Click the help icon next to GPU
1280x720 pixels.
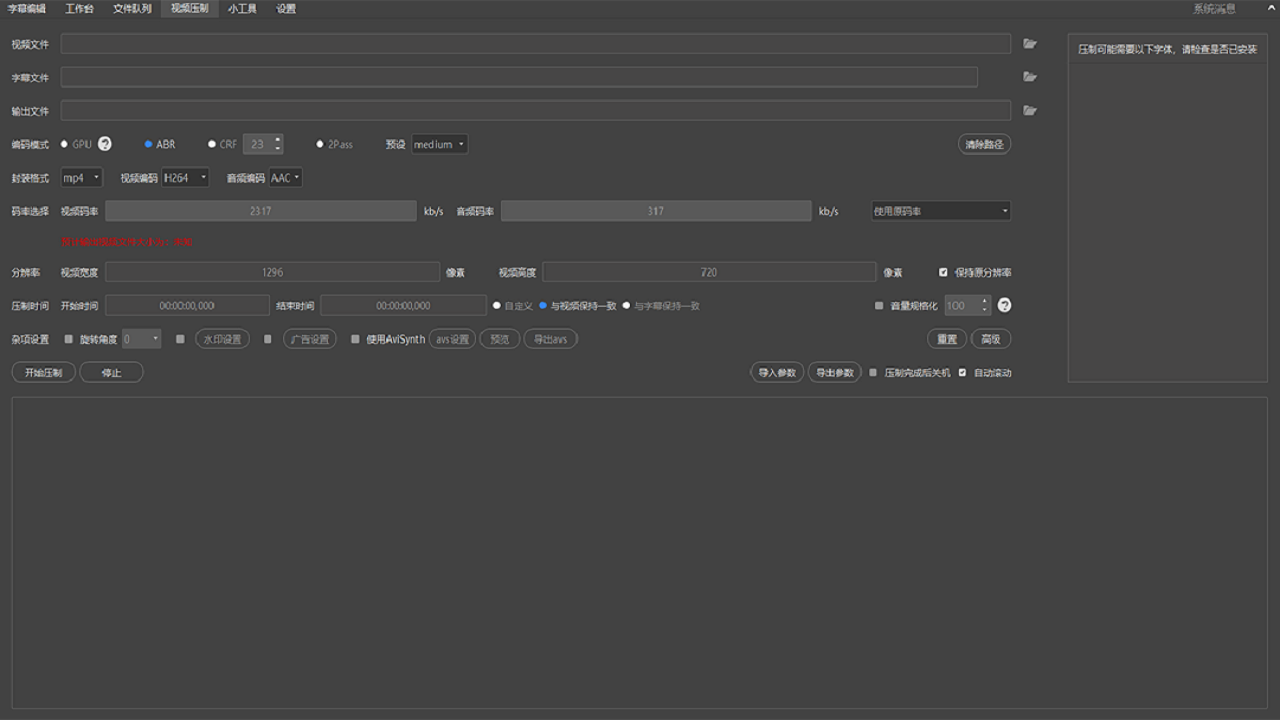pos(105,144)
